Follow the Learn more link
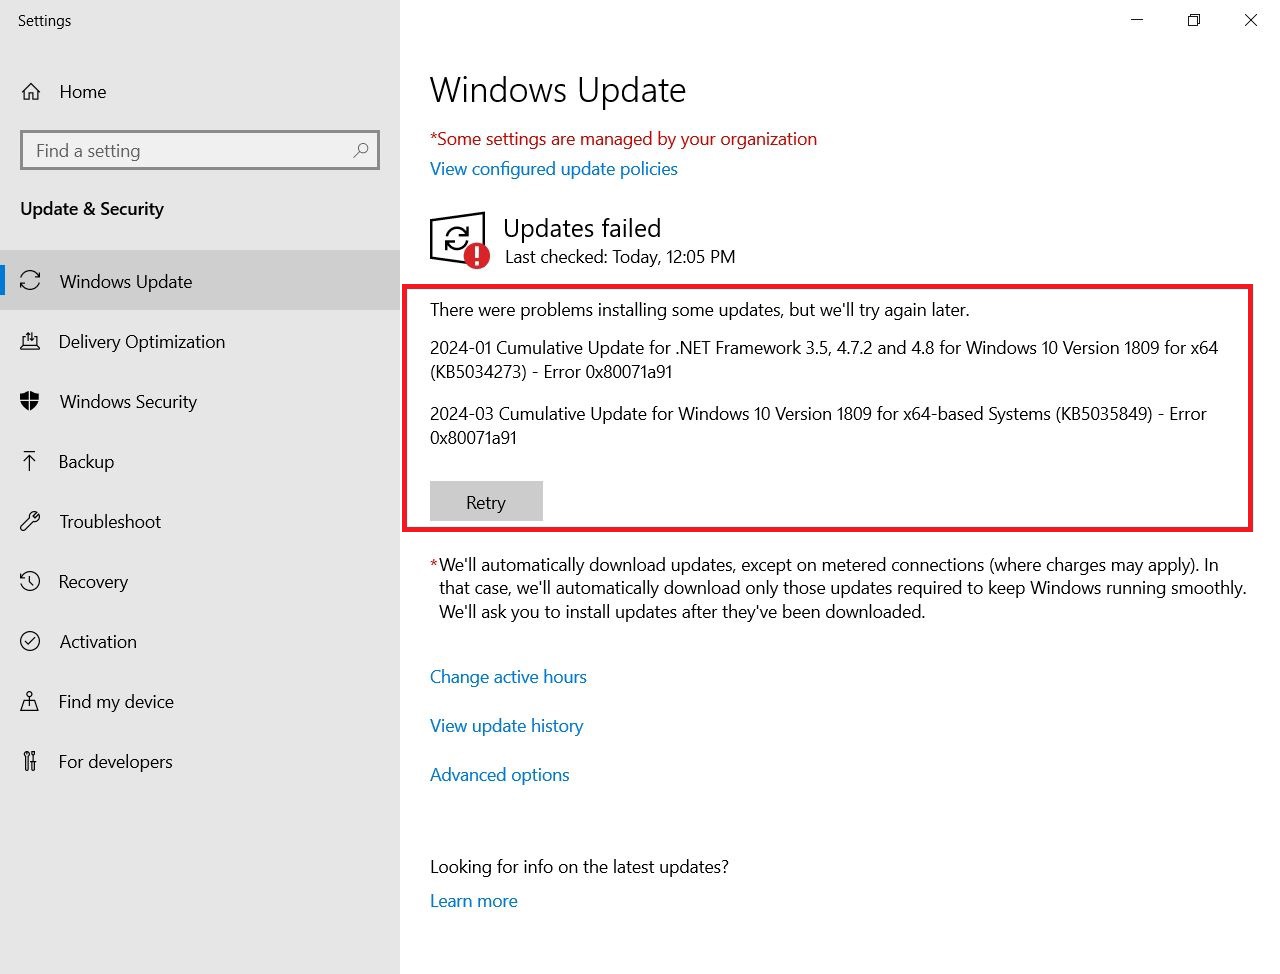The image size is (1280, 974). [473, 901]
